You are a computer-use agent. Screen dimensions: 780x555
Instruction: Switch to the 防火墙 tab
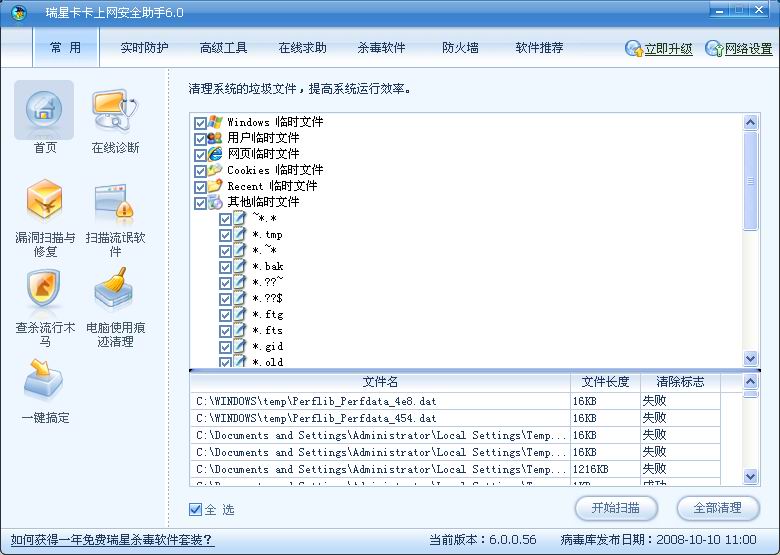[x=461, y=48]
